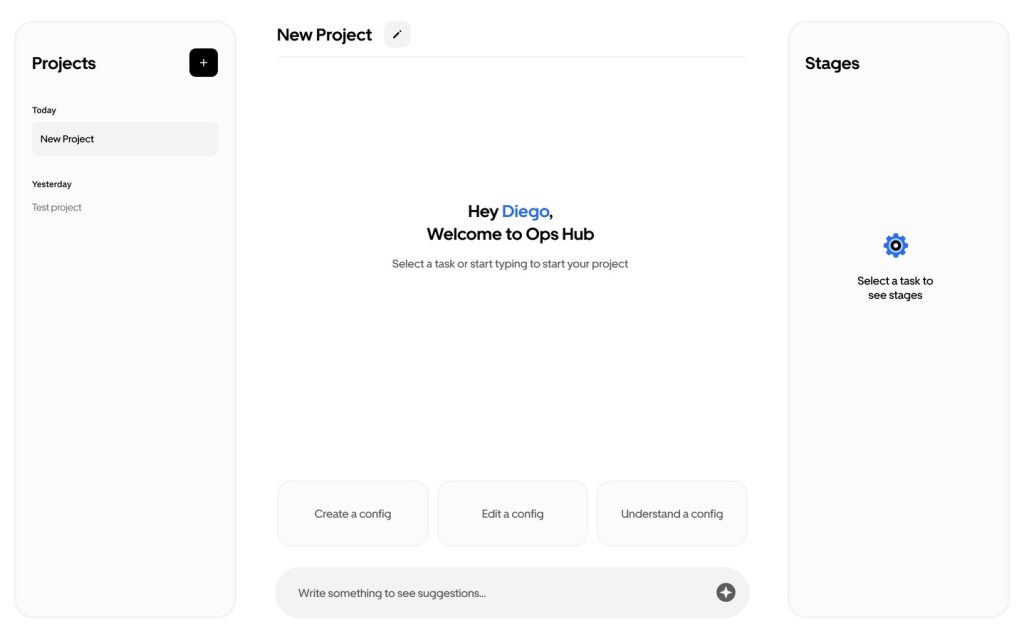Image resolution: width=1024 pixels, height=639 pixels.
Task: Choose the Edit a config card
Action: pyautogui.click(x=512, y=514)
